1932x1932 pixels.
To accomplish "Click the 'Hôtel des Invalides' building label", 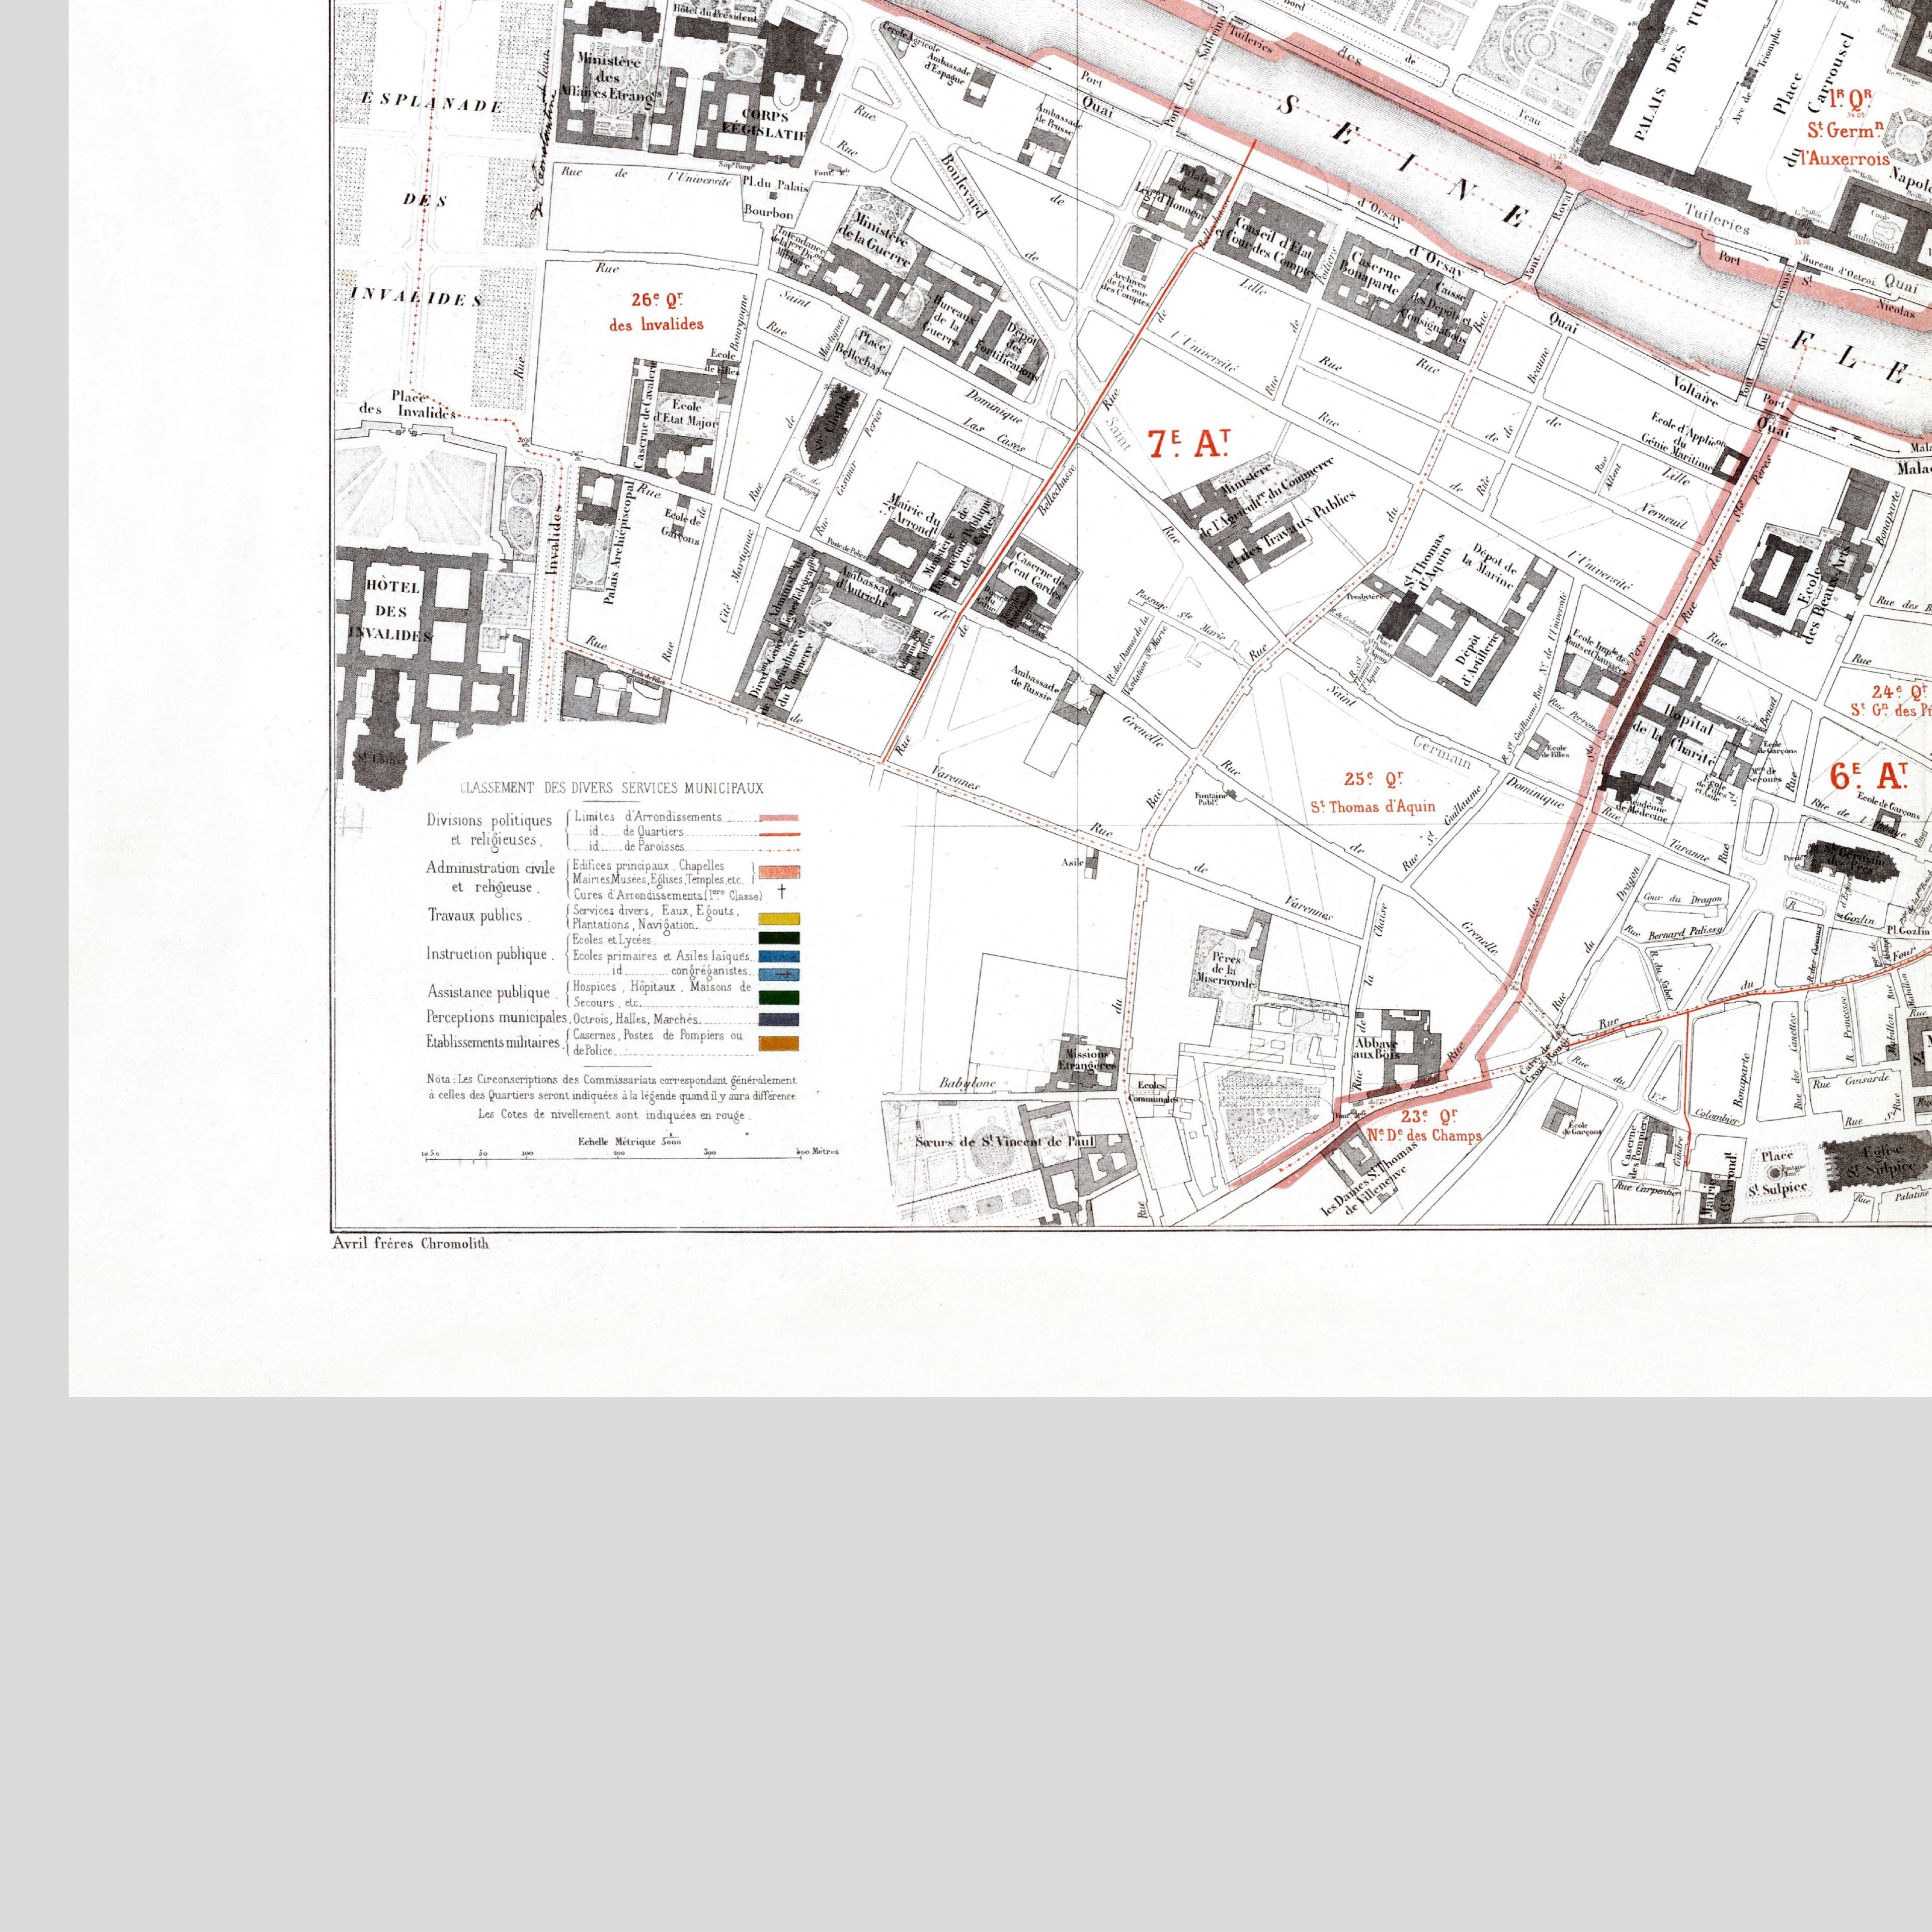I will click(x=391, y=610).
